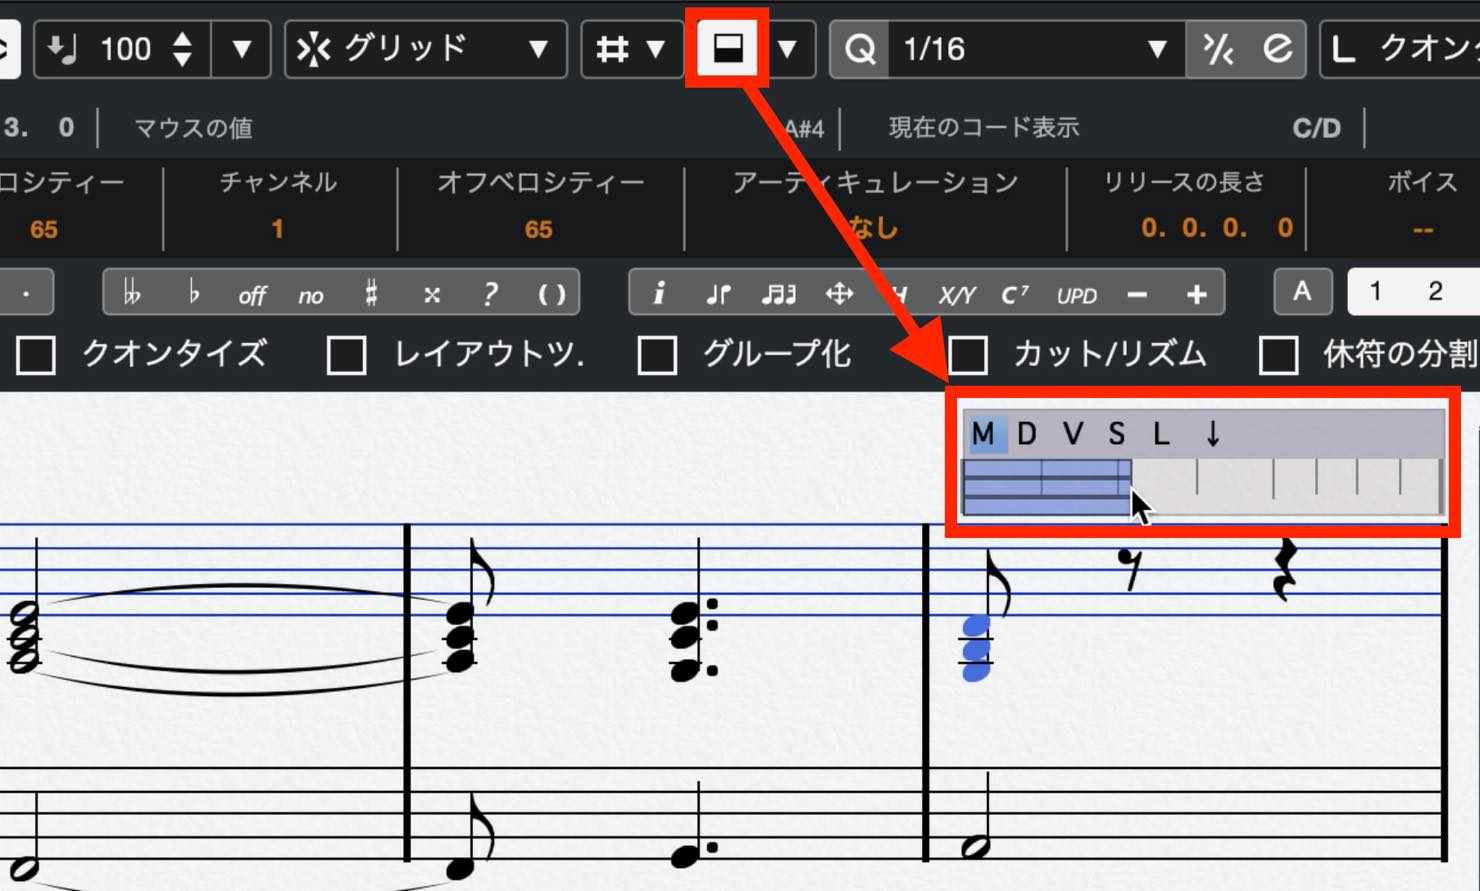Screen dimensions: 1480x891
Task: Click the V button on bar handle
Action: click(x=1073, y=434)
